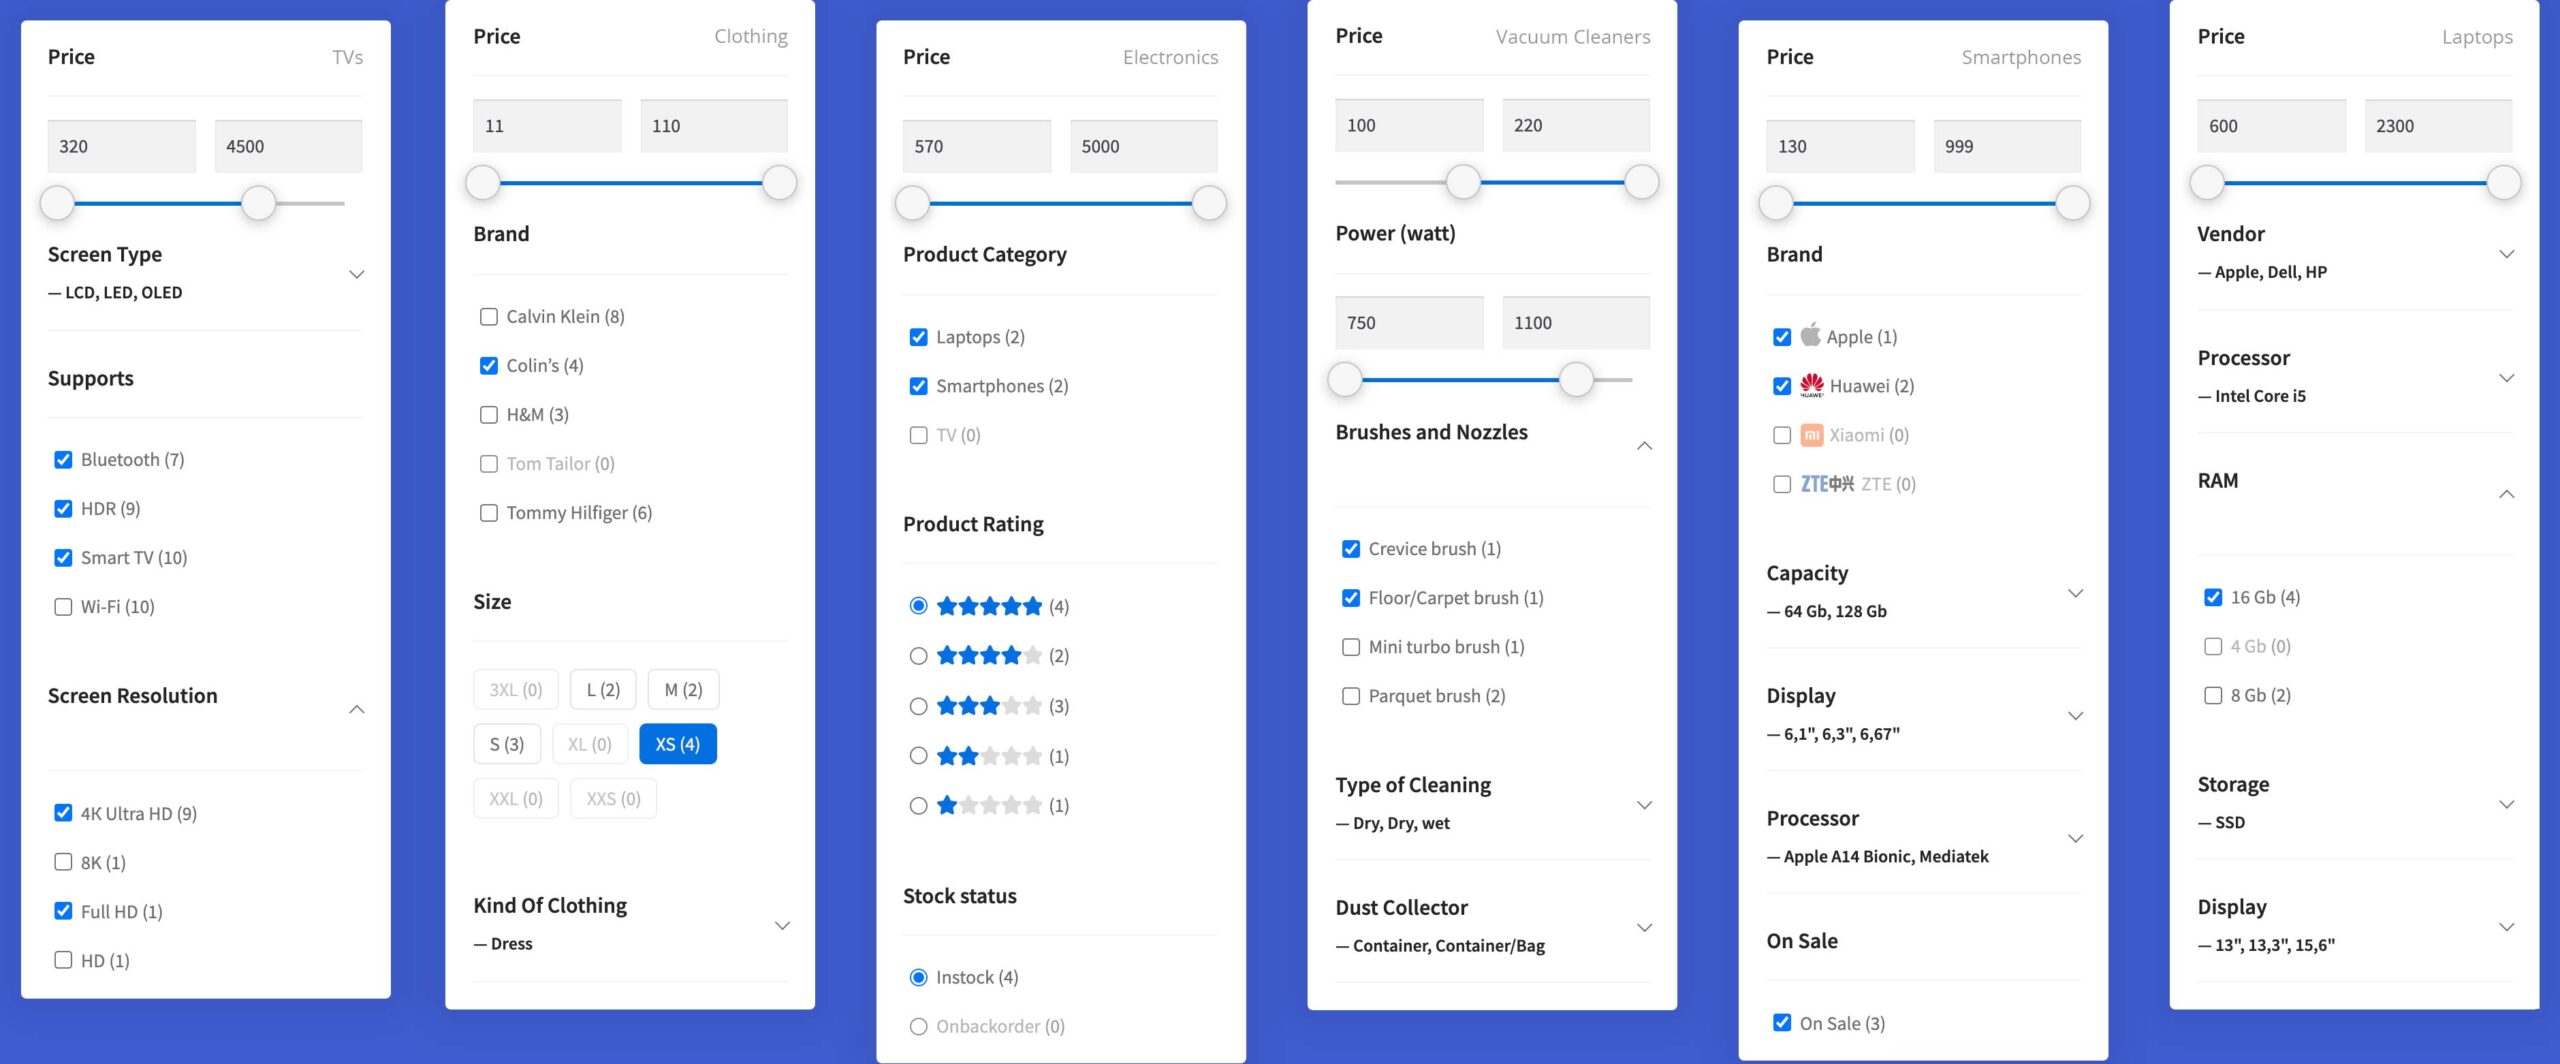Image resolution: width=2560 pixels, height=1064 pixels.
Task: Pick the one-star rating stars
Action: tap(989, 806)
